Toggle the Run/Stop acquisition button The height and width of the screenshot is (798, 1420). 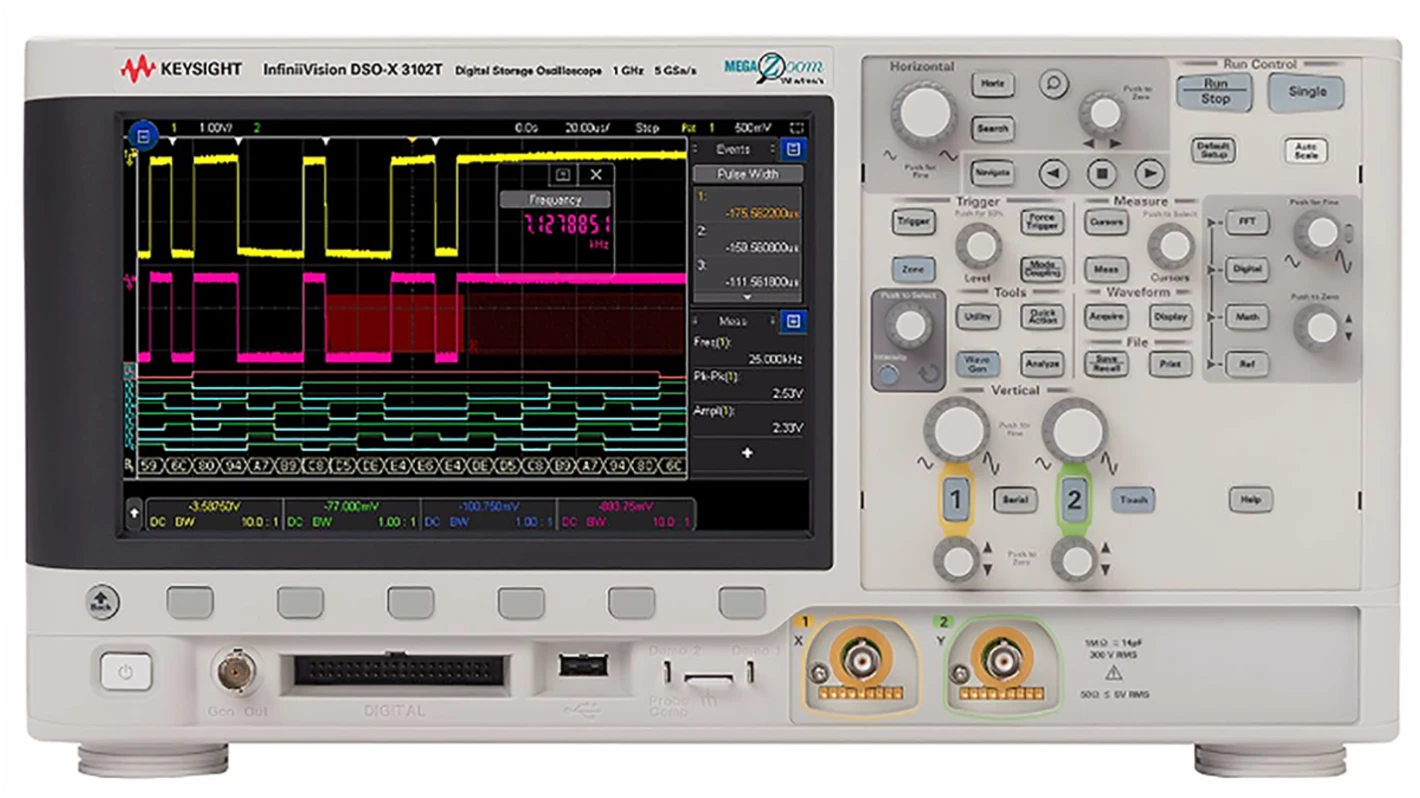pos(1215,92)
